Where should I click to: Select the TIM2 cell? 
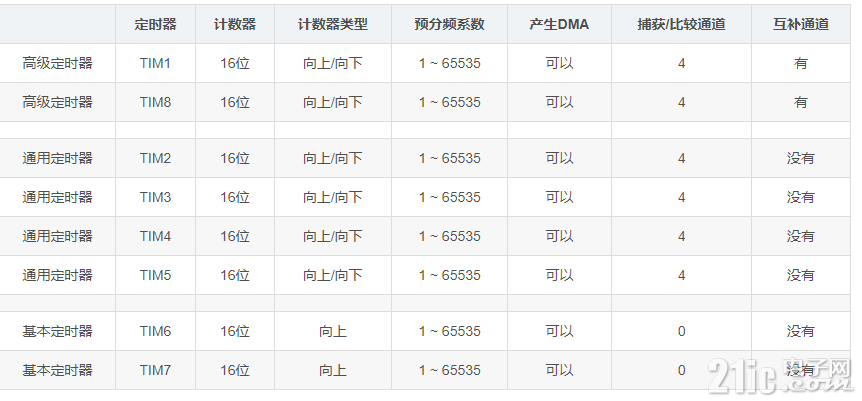click(156, 158)
